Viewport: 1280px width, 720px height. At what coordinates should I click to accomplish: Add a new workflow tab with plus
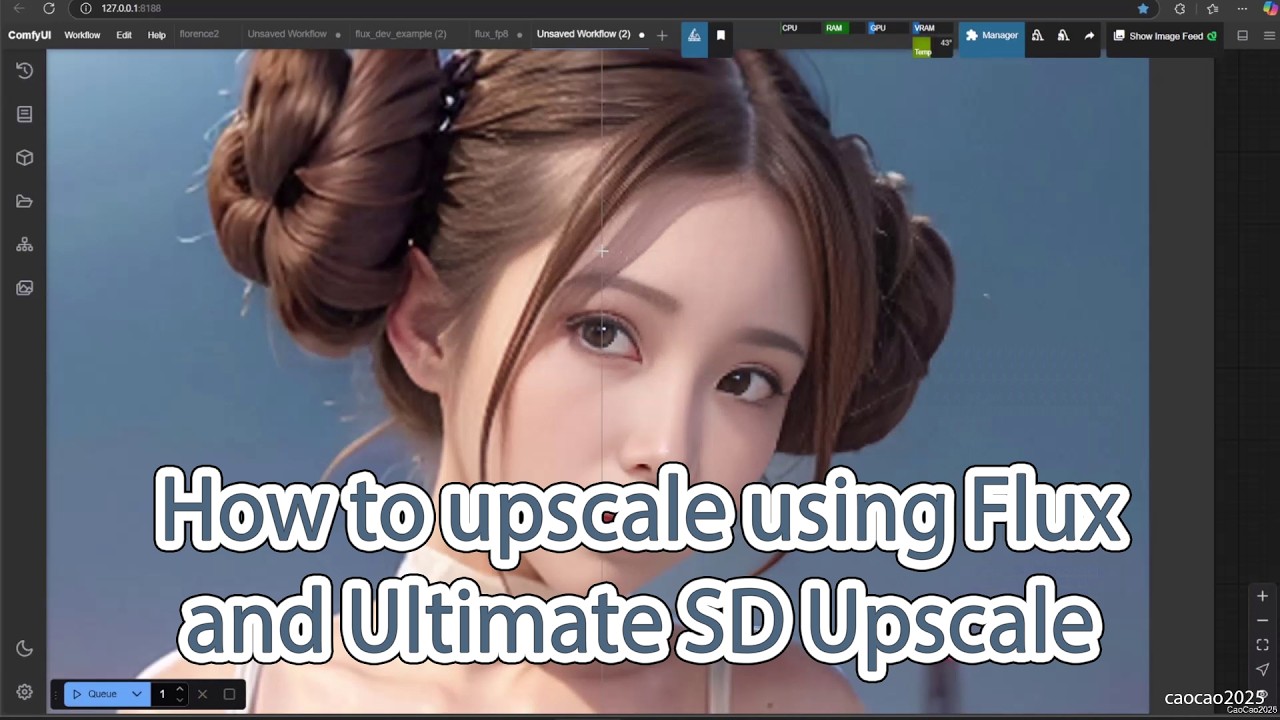click(662, 35)
